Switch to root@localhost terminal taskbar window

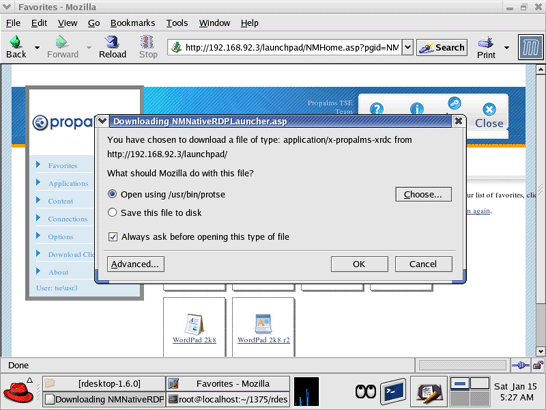tap(228, 399)
